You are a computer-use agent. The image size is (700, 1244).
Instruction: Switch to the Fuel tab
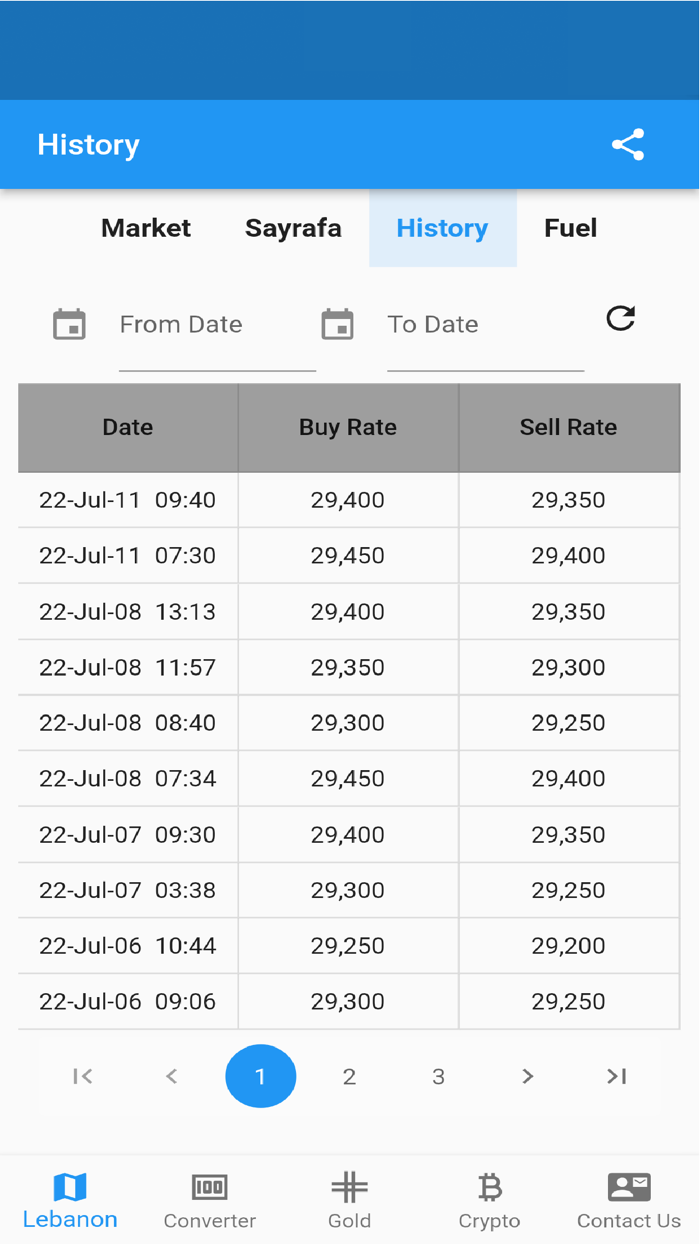point(570,228)
